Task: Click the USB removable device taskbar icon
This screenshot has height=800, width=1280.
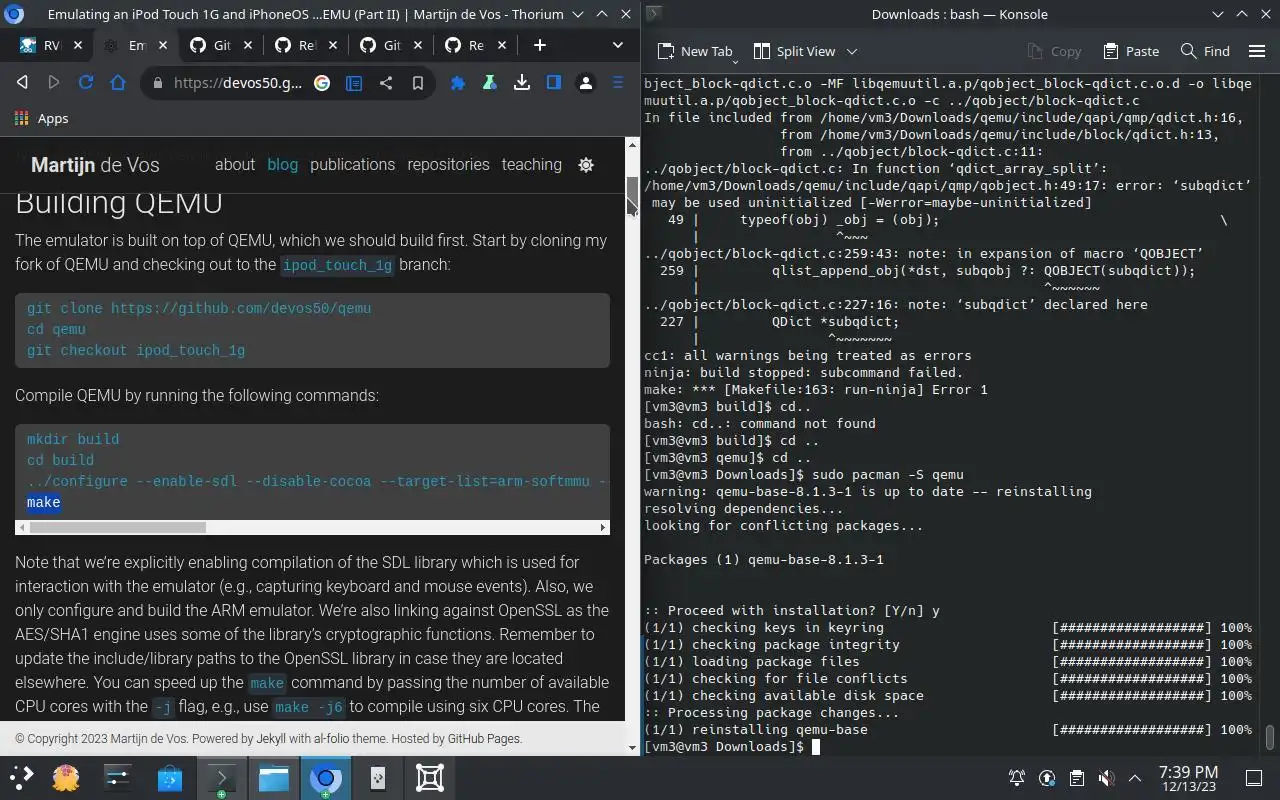Action: 378,777
